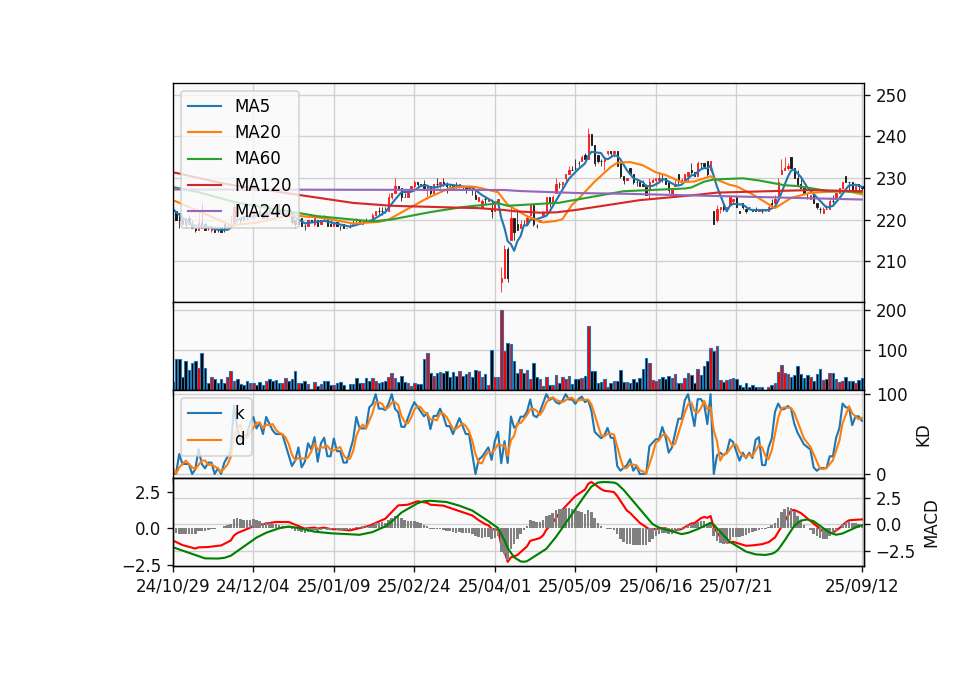Click the 200 volume axis tick
Viewport: 960px width, 690px height.
click(x=891, y=311)
